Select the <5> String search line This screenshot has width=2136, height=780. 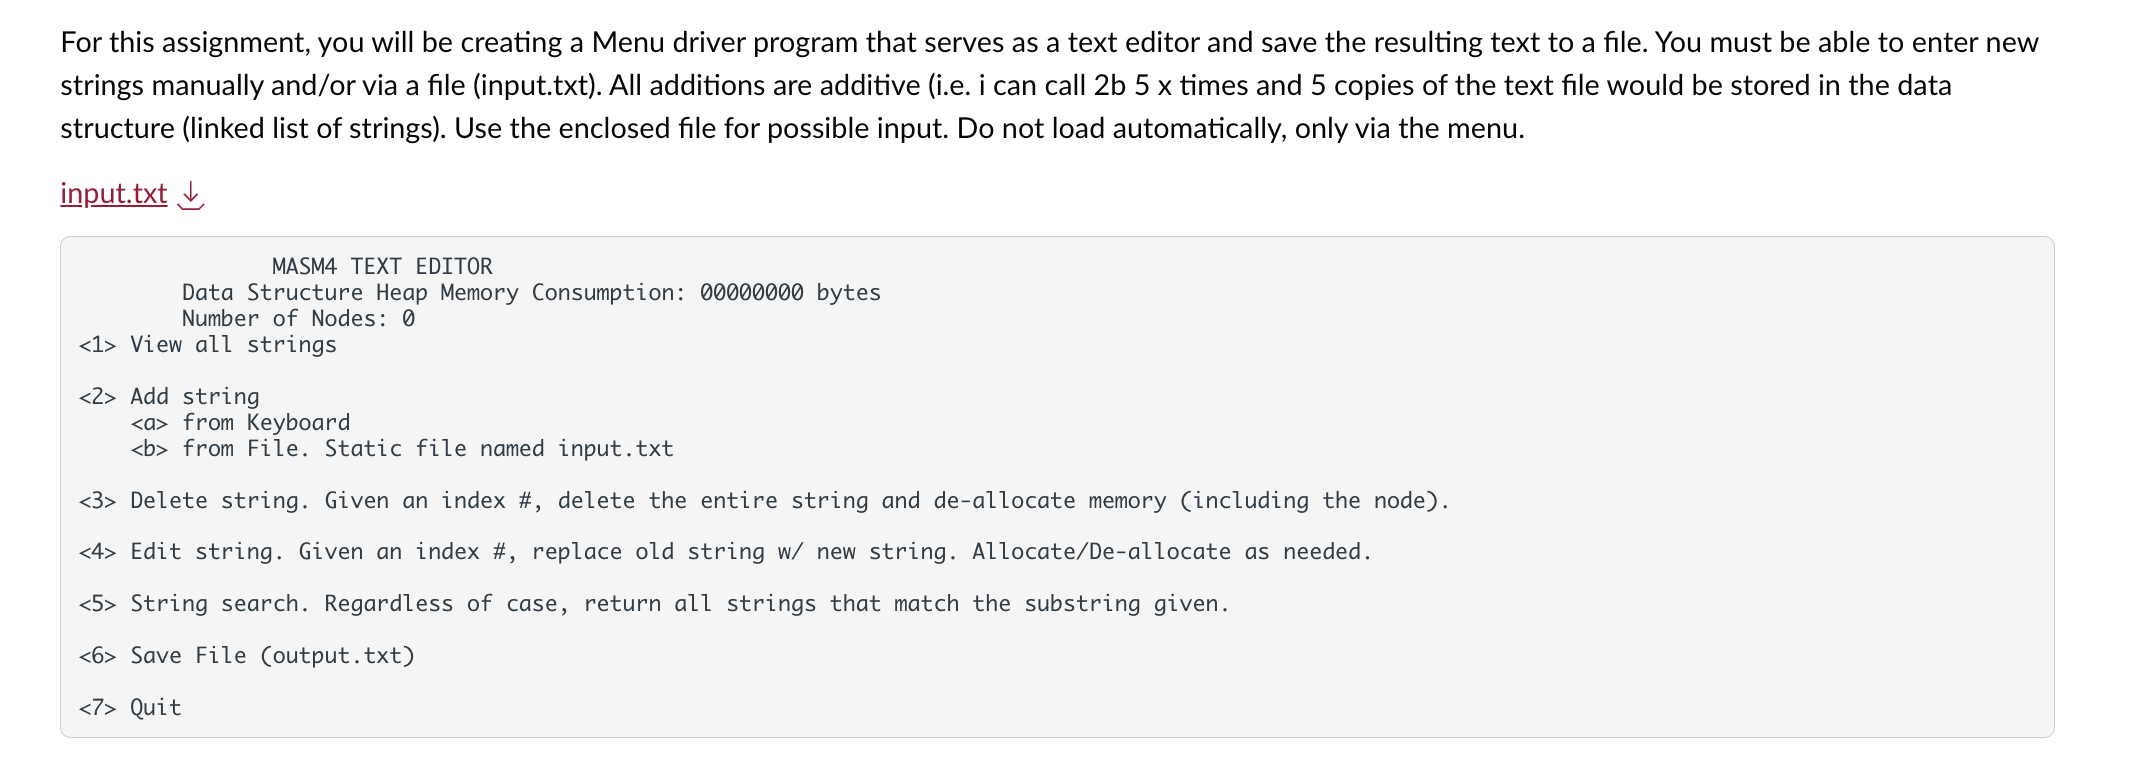point(654,604)
